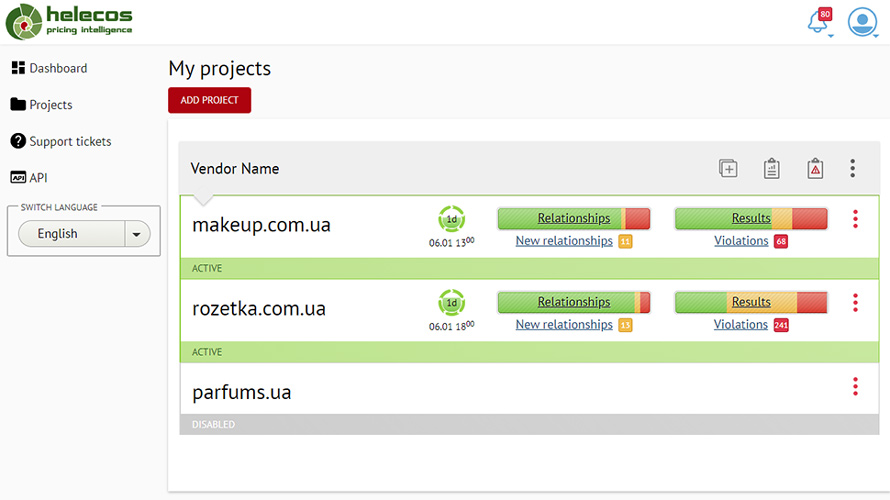Image resolution: width=890 pixels, height=500 pixels.
Task: Open the clipboard report icon in header
Action: click(x=771, y=169)
